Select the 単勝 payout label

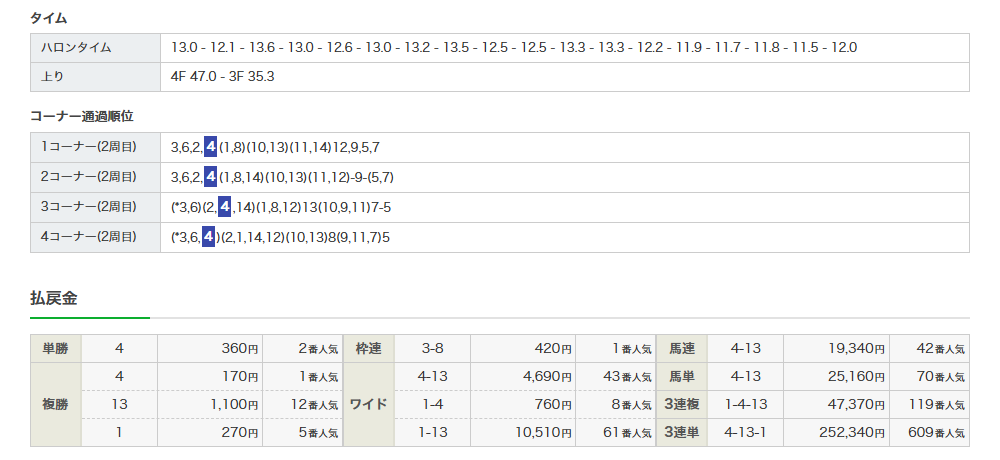click(x=55, y=349)
